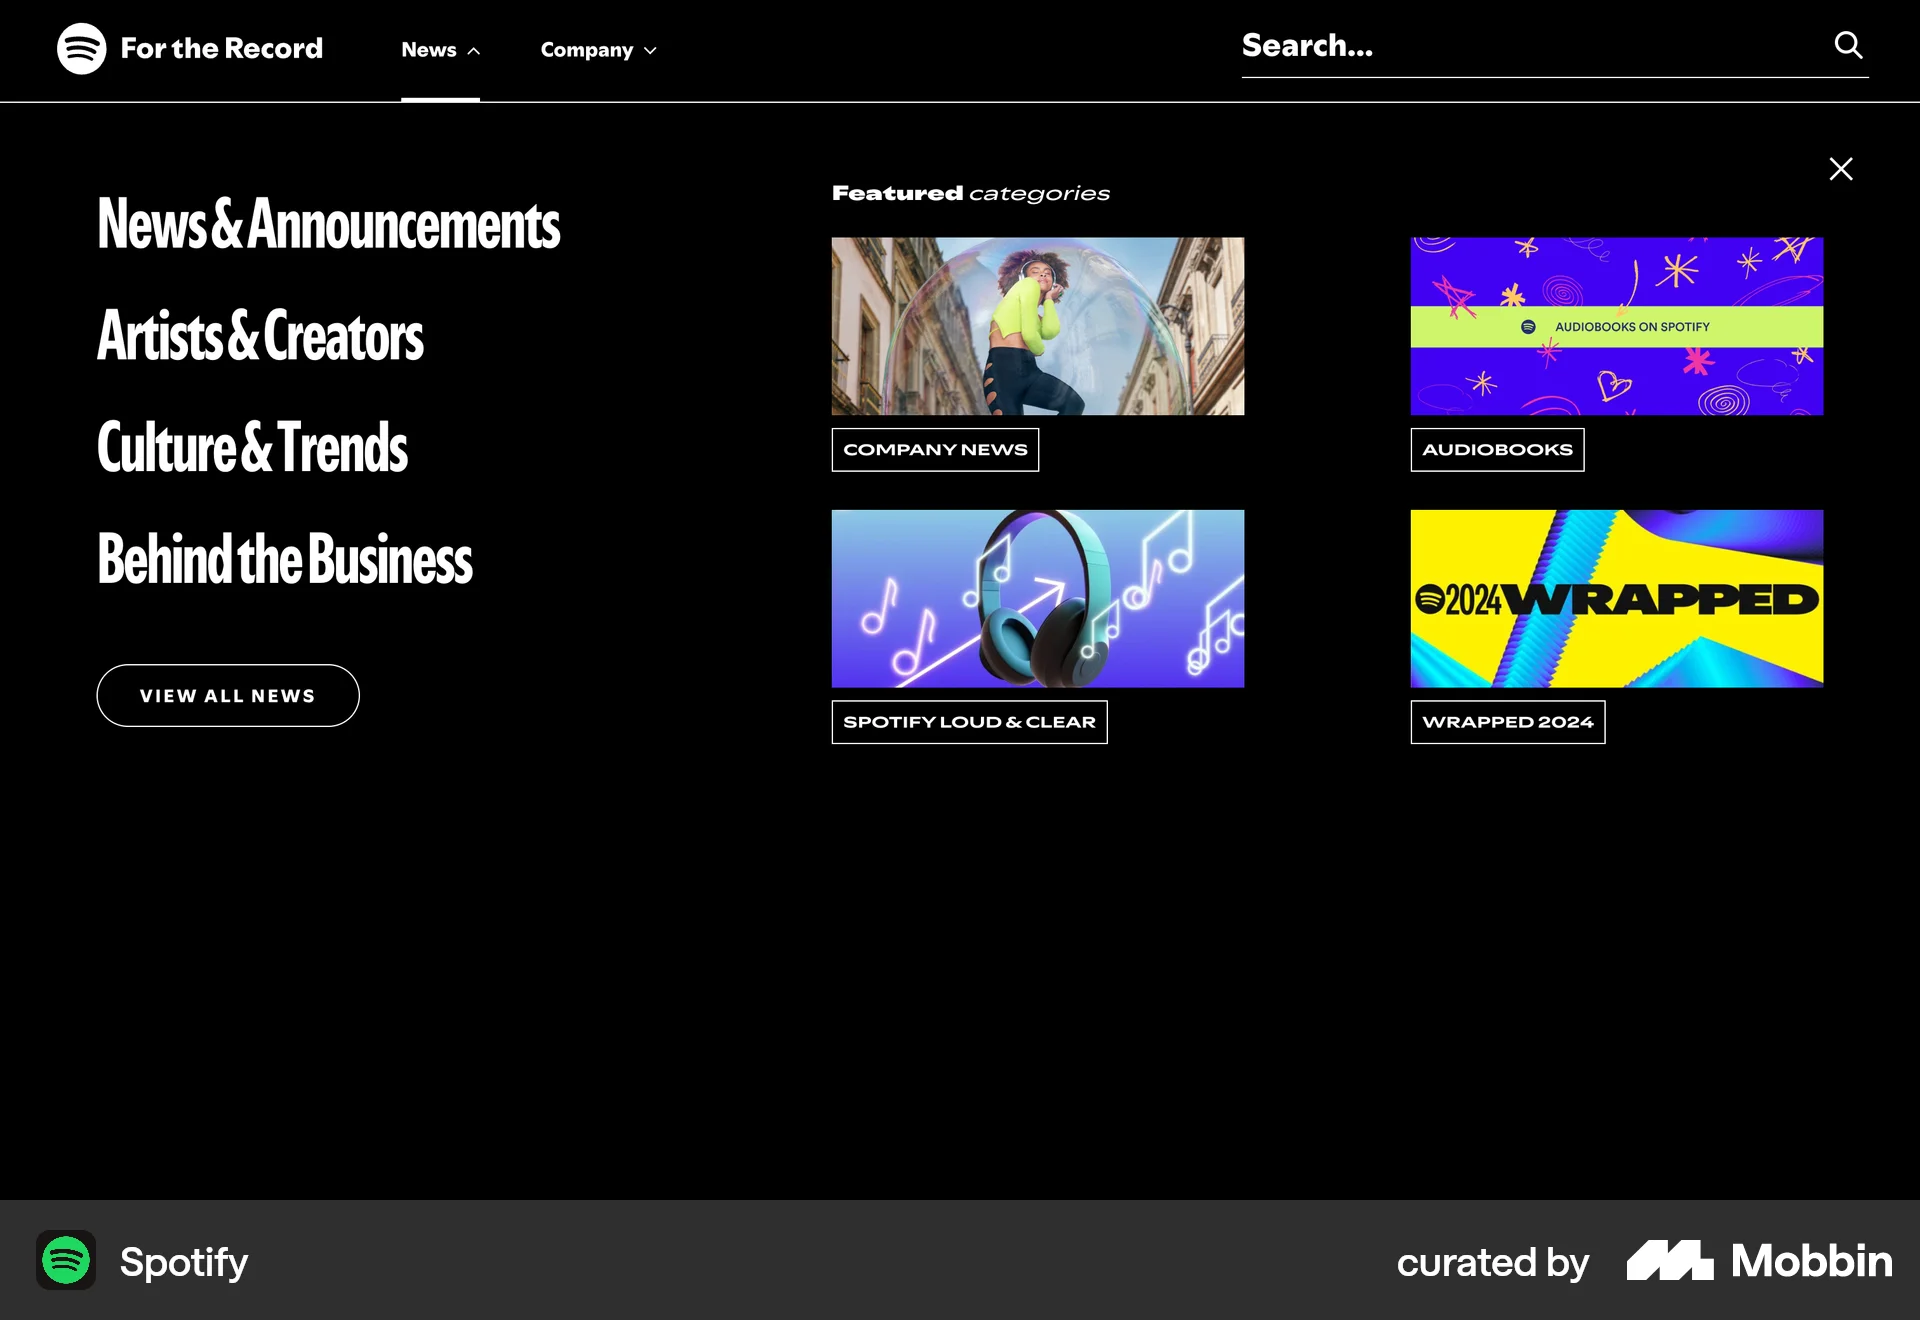Image resolution: width=1920 pixels, height=1320 pixels.
Task: Close the featured categories overlay
Action: point(1840,168)
